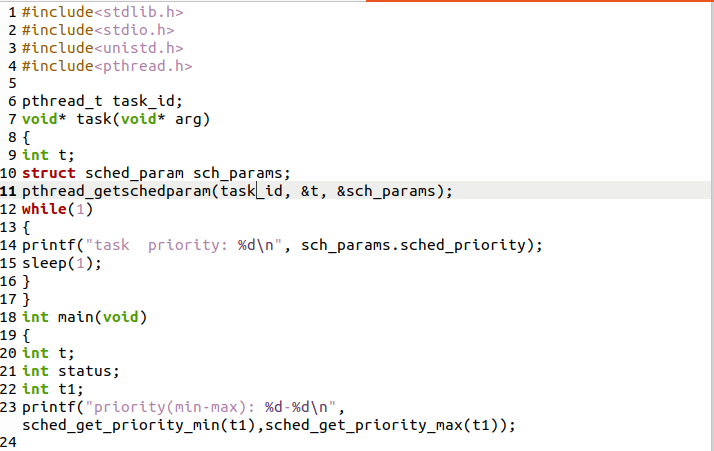This screenshot has width=714, height=451.
Task: Click 'sched_get_priority_min(t1)' call
Action: [x=138, y=425]
